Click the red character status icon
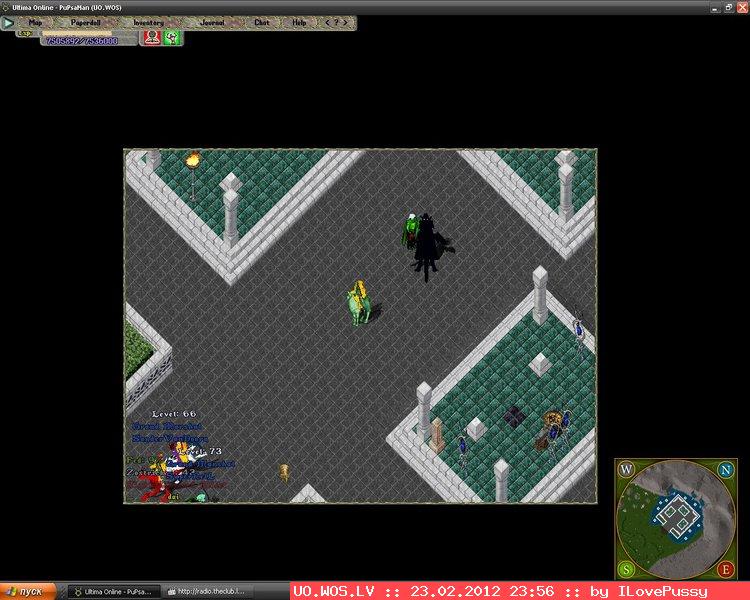 point(152,38)
